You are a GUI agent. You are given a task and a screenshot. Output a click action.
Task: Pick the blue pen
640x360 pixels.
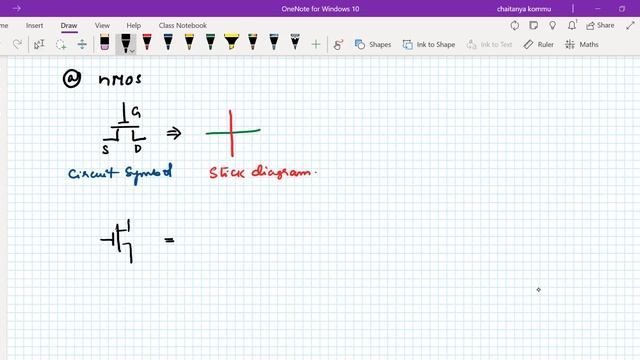(168, 42)
